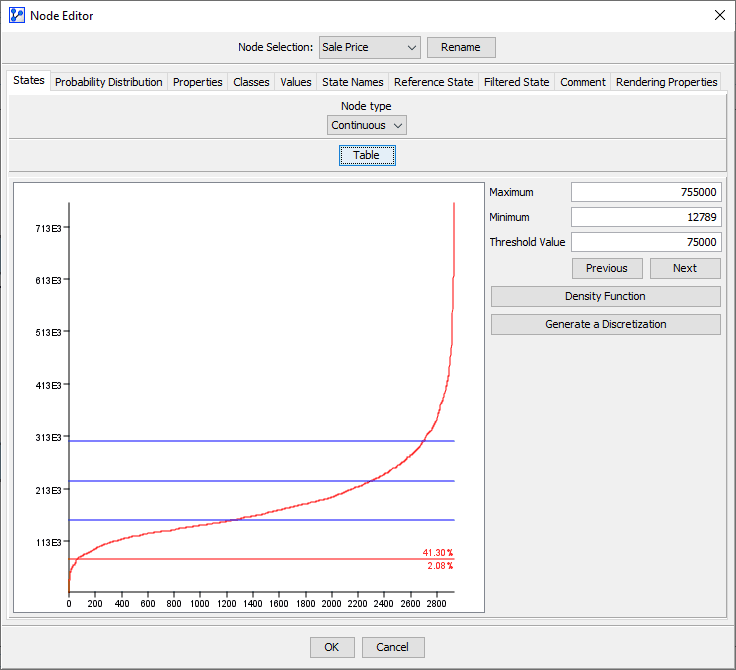The image size is (736, 670).
Task: Click Generate a Discretization button
Action: 606,324
